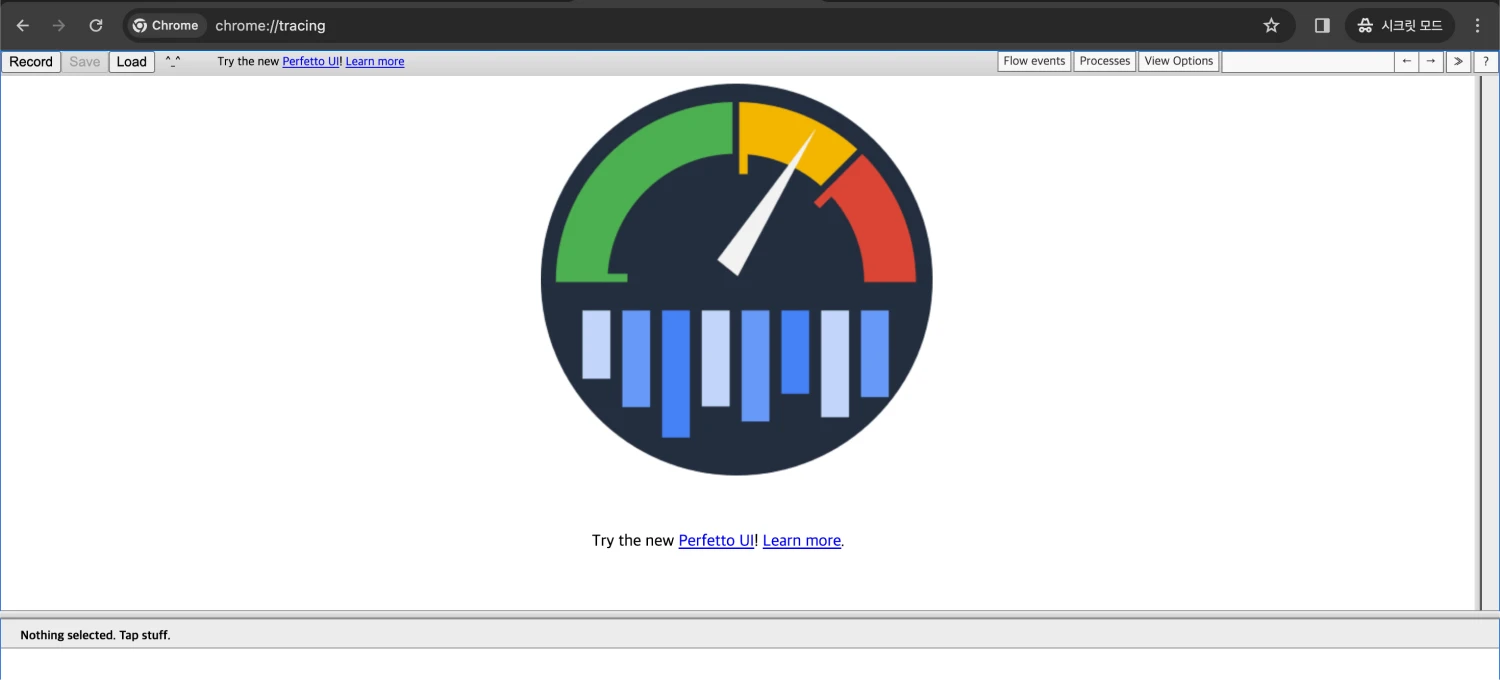The height and width of the screenshot is (680, 1500).
Task: Open the View Options dropdown
Action: [1178, 61]
